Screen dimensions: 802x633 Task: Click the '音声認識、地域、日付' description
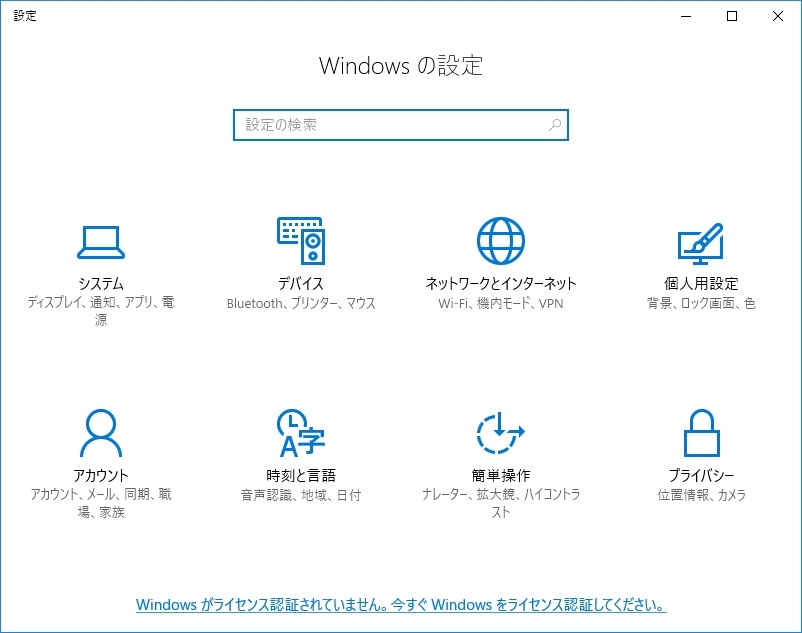[301, 495]
